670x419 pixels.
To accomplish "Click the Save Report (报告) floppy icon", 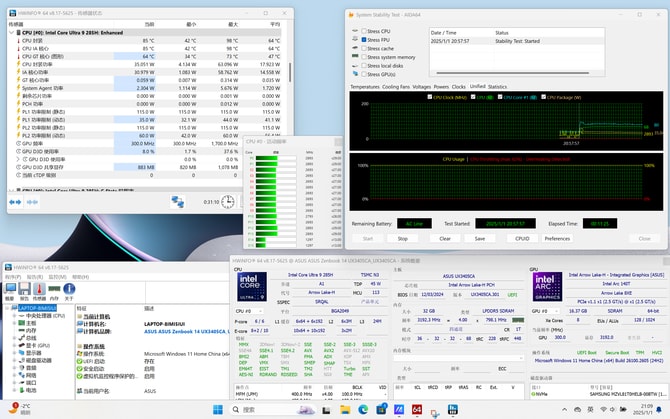I will point(25,289).
